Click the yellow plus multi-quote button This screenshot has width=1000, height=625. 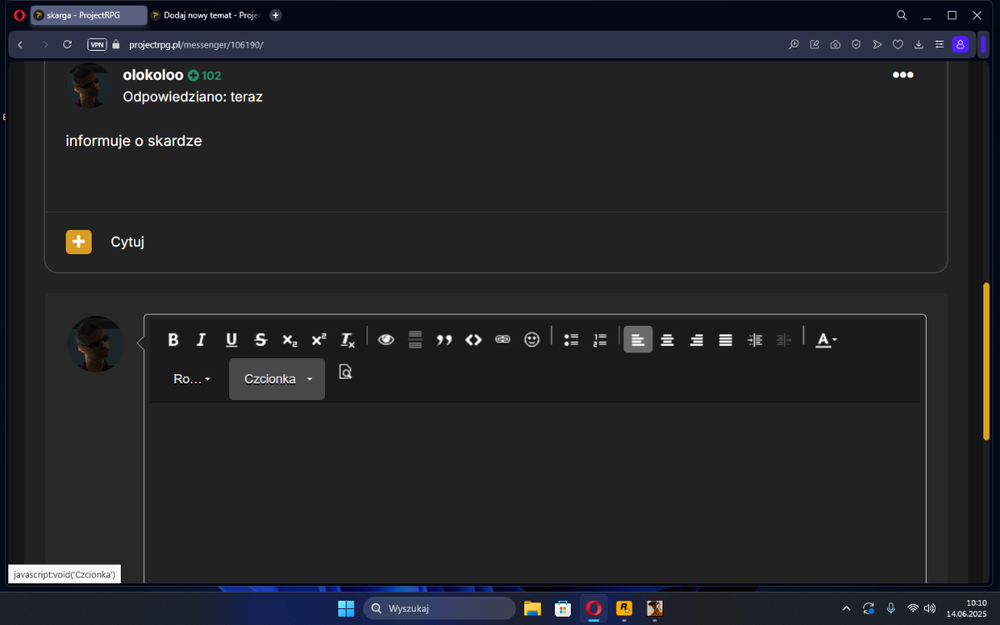pyautogui.click(x=78, y=242)
